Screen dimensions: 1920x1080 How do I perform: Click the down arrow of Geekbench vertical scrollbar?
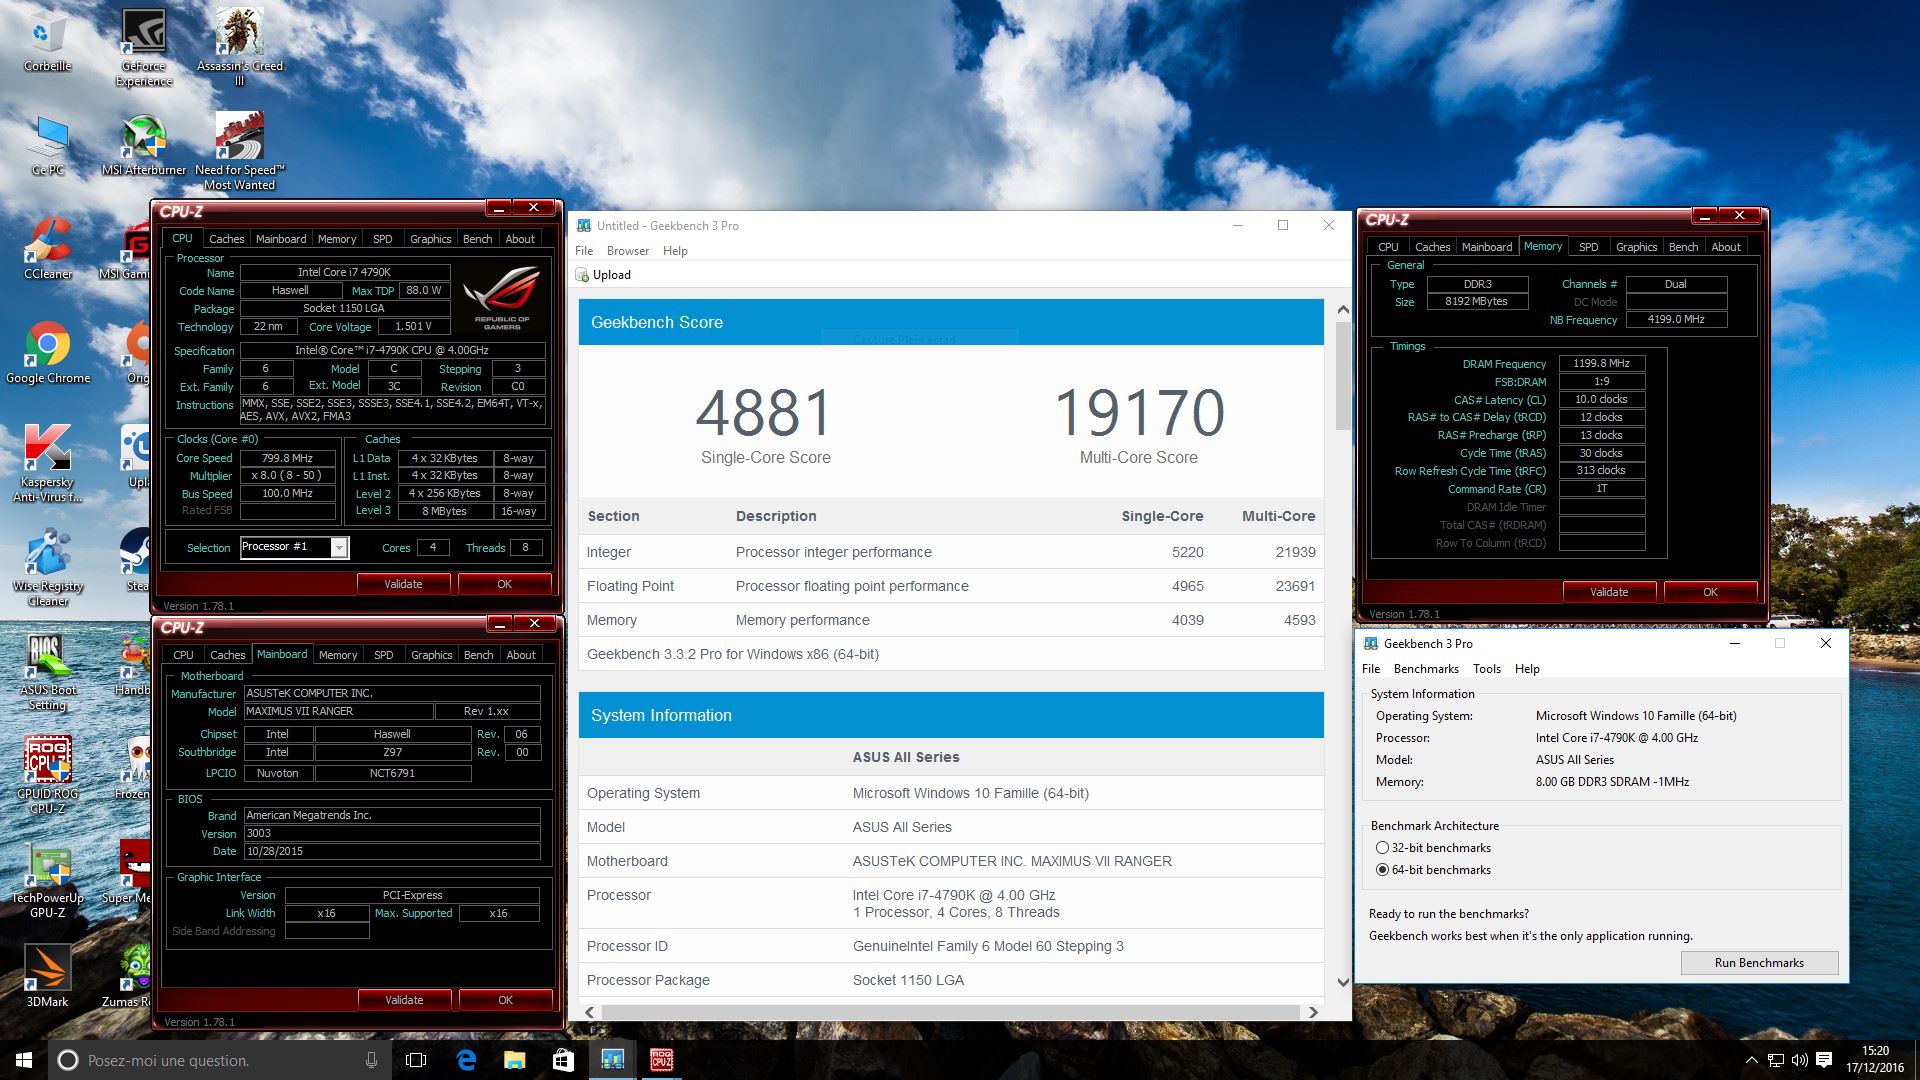1343,982
